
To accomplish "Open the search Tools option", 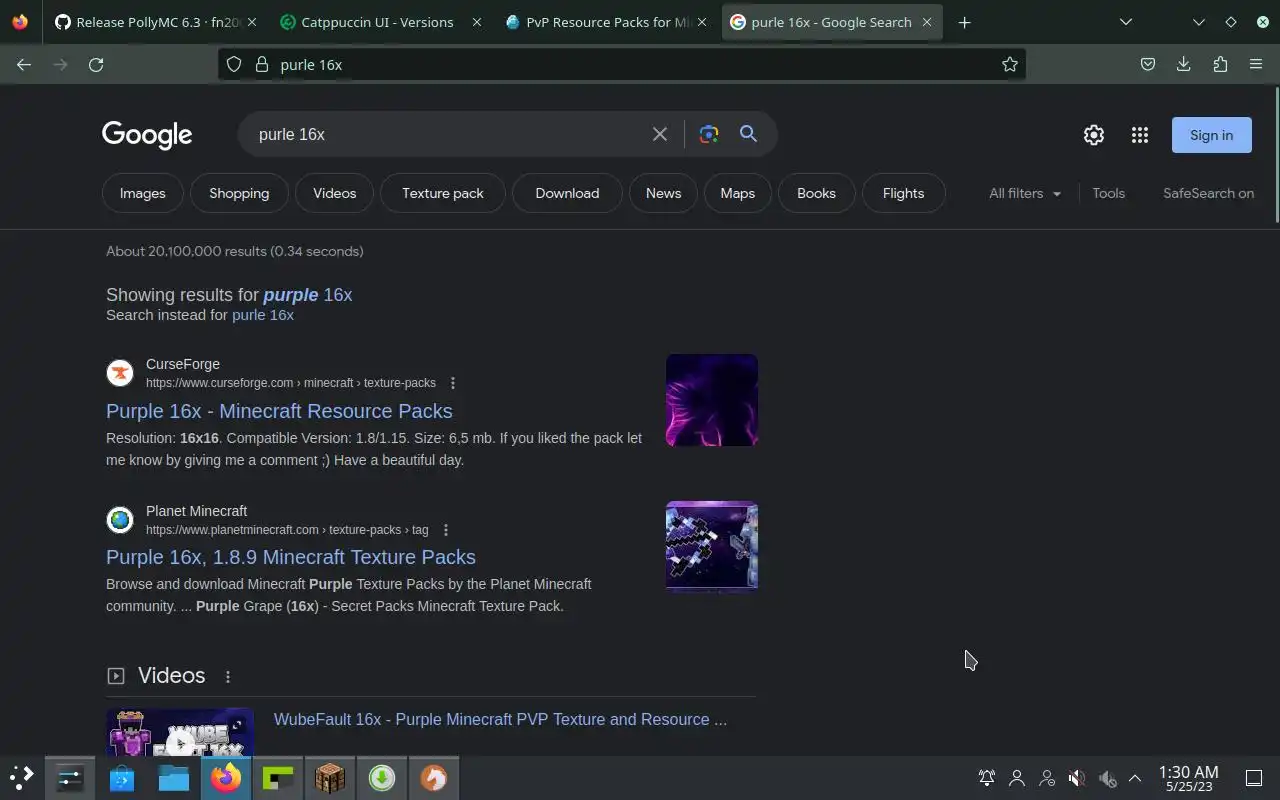I will pyautogui.click(x=1108, y=193).
